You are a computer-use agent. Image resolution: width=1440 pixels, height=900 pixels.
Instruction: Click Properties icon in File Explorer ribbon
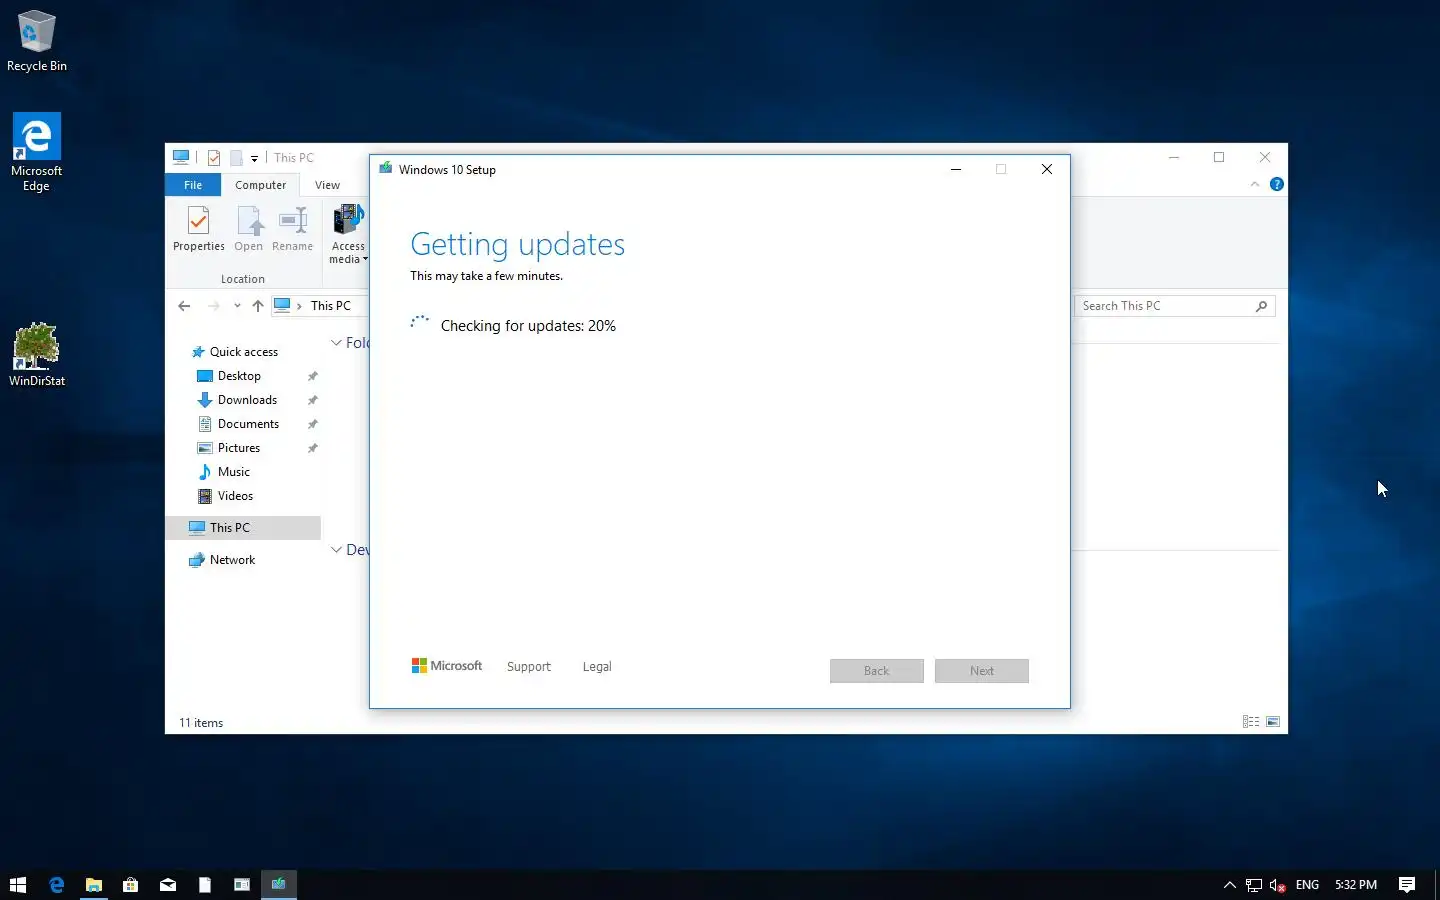click(198, 229)
